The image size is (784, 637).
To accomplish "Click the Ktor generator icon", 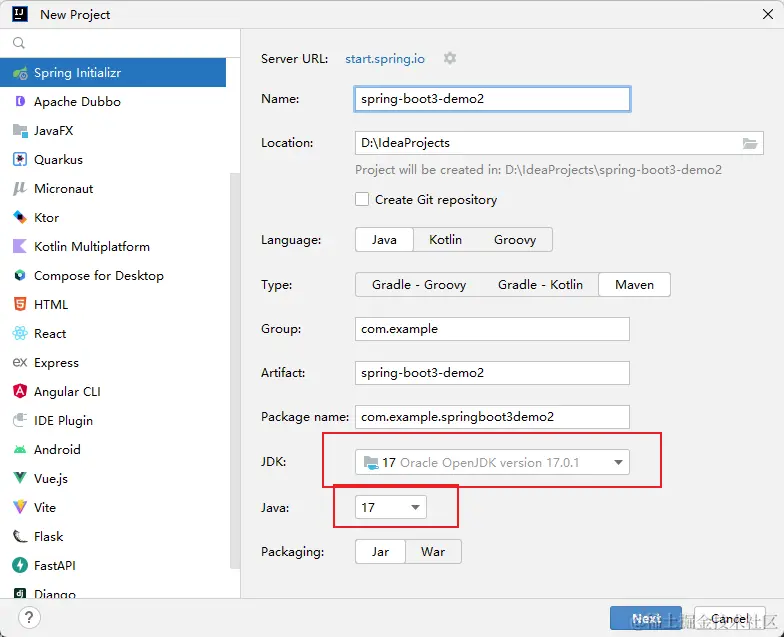I will (x=20, y=218).
